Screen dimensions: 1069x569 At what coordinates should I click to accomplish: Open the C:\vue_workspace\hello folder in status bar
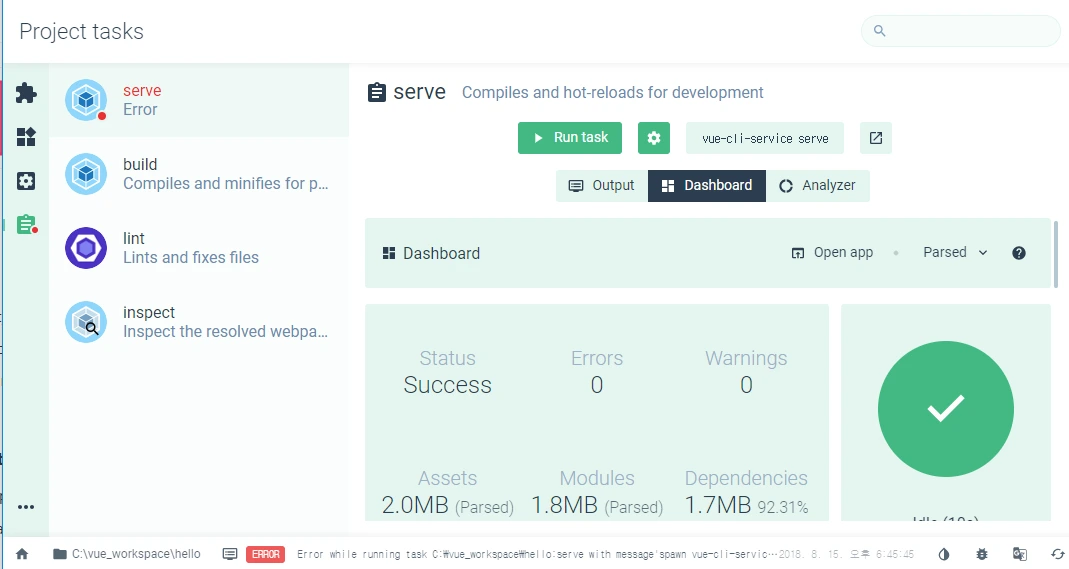click(127, 554)
